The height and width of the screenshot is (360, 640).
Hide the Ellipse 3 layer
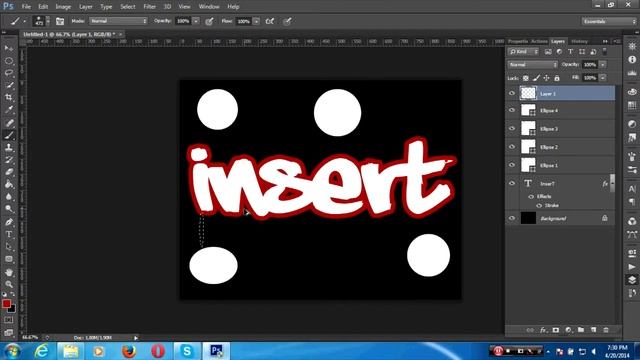point(512,129)
